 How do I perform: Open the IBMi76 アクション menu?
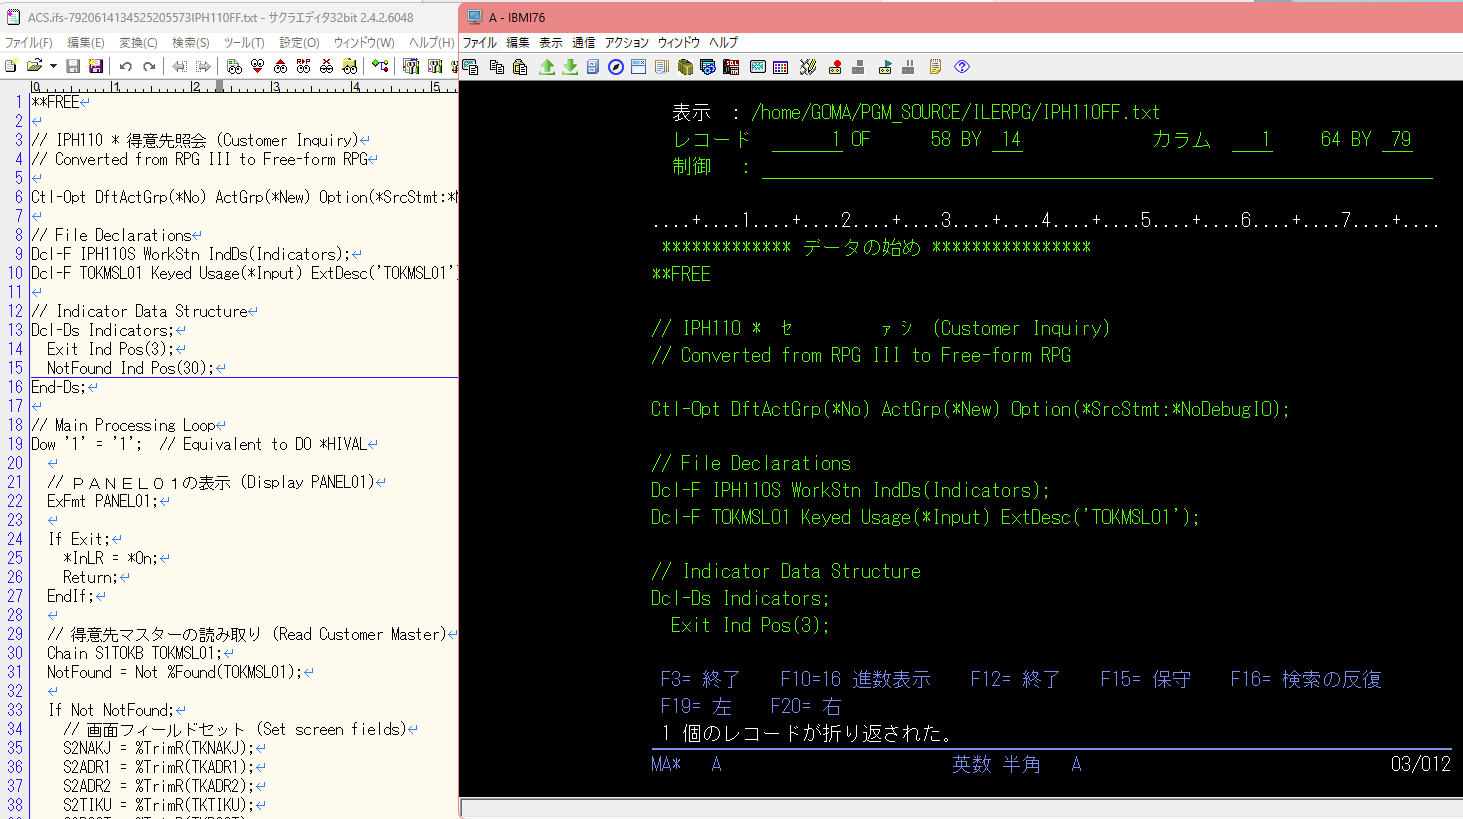(627, 42)
